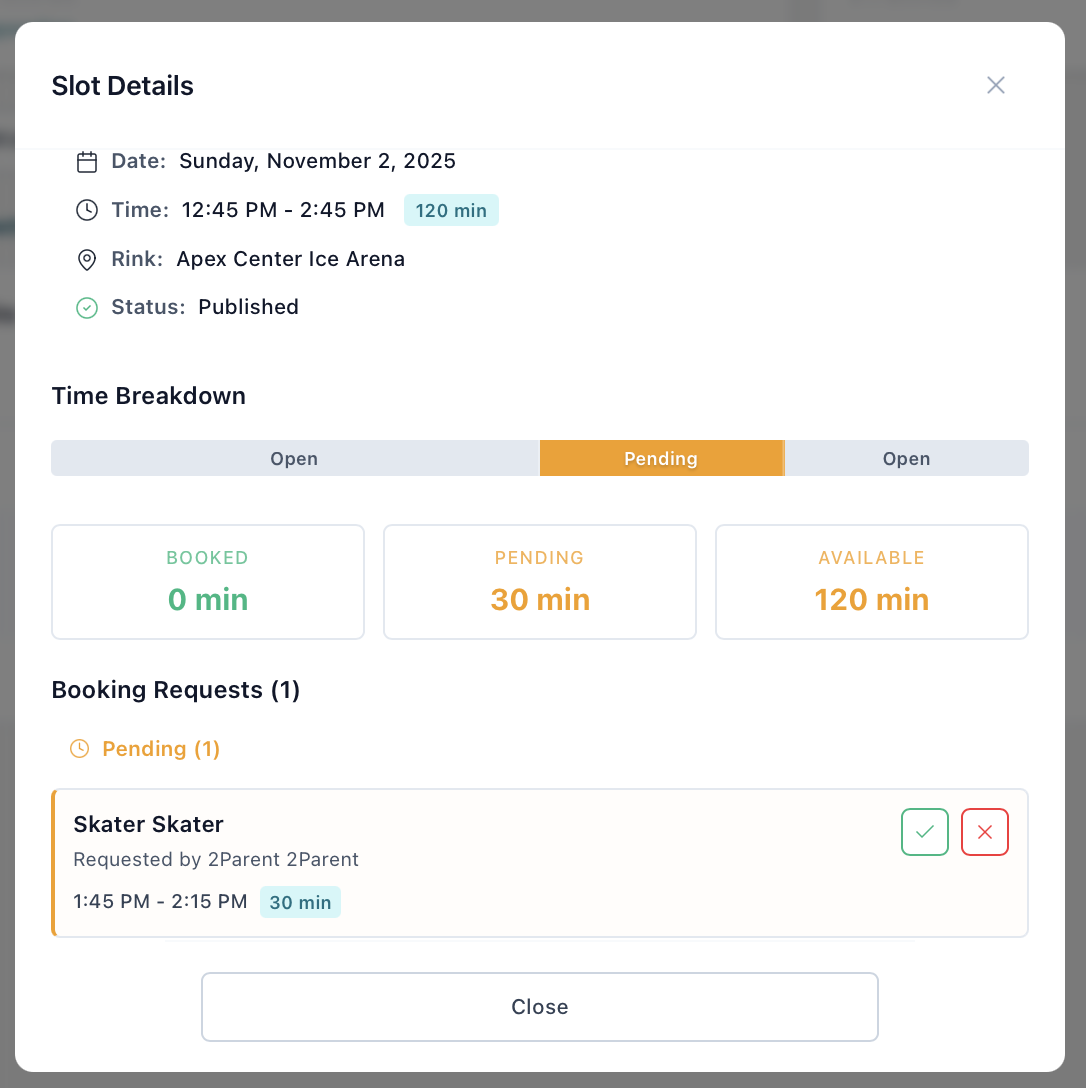Viewport: 1086px width, 1088px height.
Task: Click the Close button
Action: point(540,1007)
